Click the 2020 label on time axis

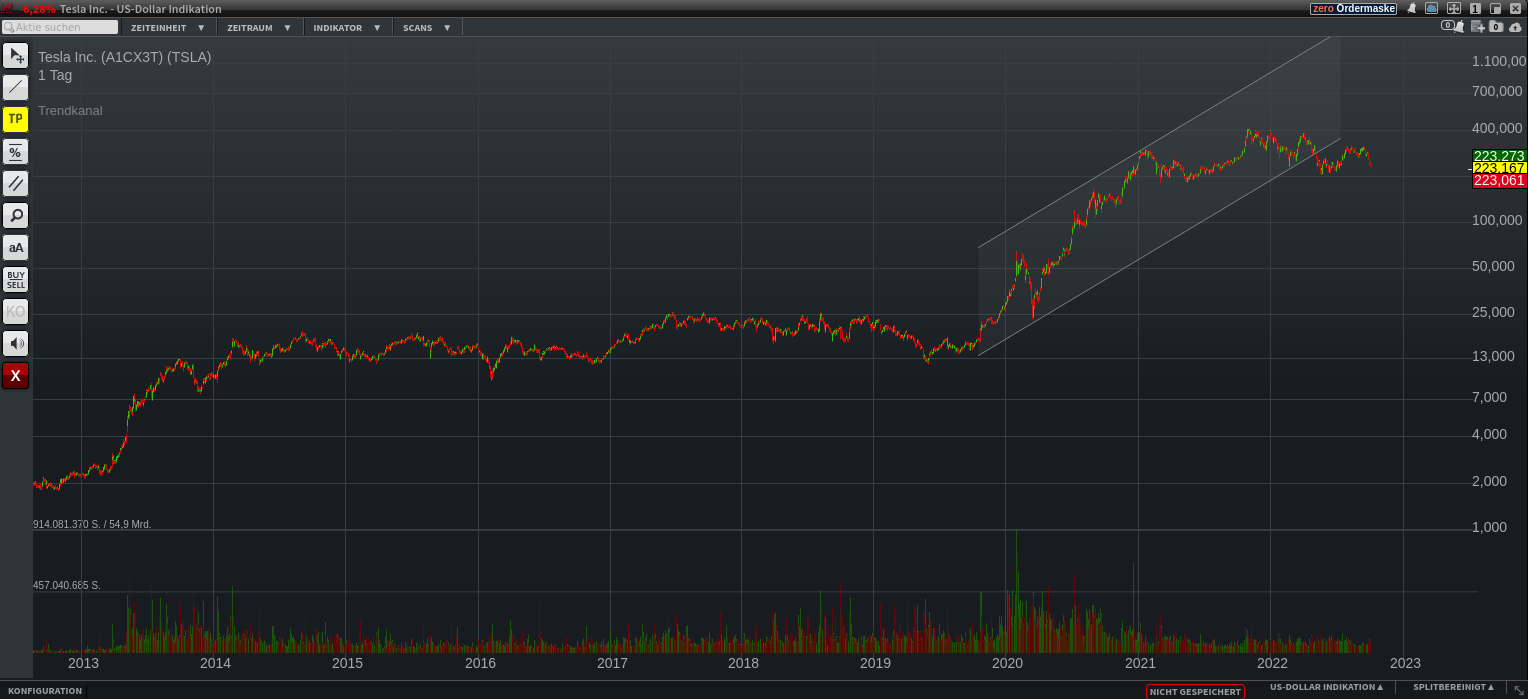pyautogui.click(x=1007, y=663)
